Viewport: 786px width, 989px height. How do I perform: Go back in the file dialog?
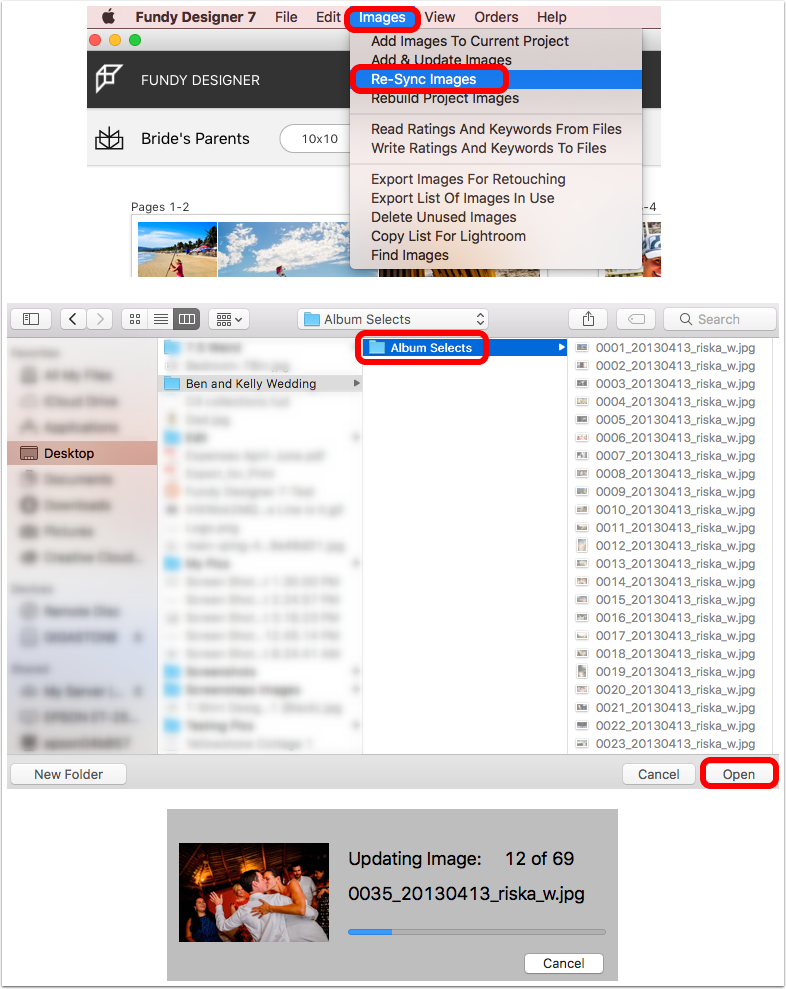[73, 319]
